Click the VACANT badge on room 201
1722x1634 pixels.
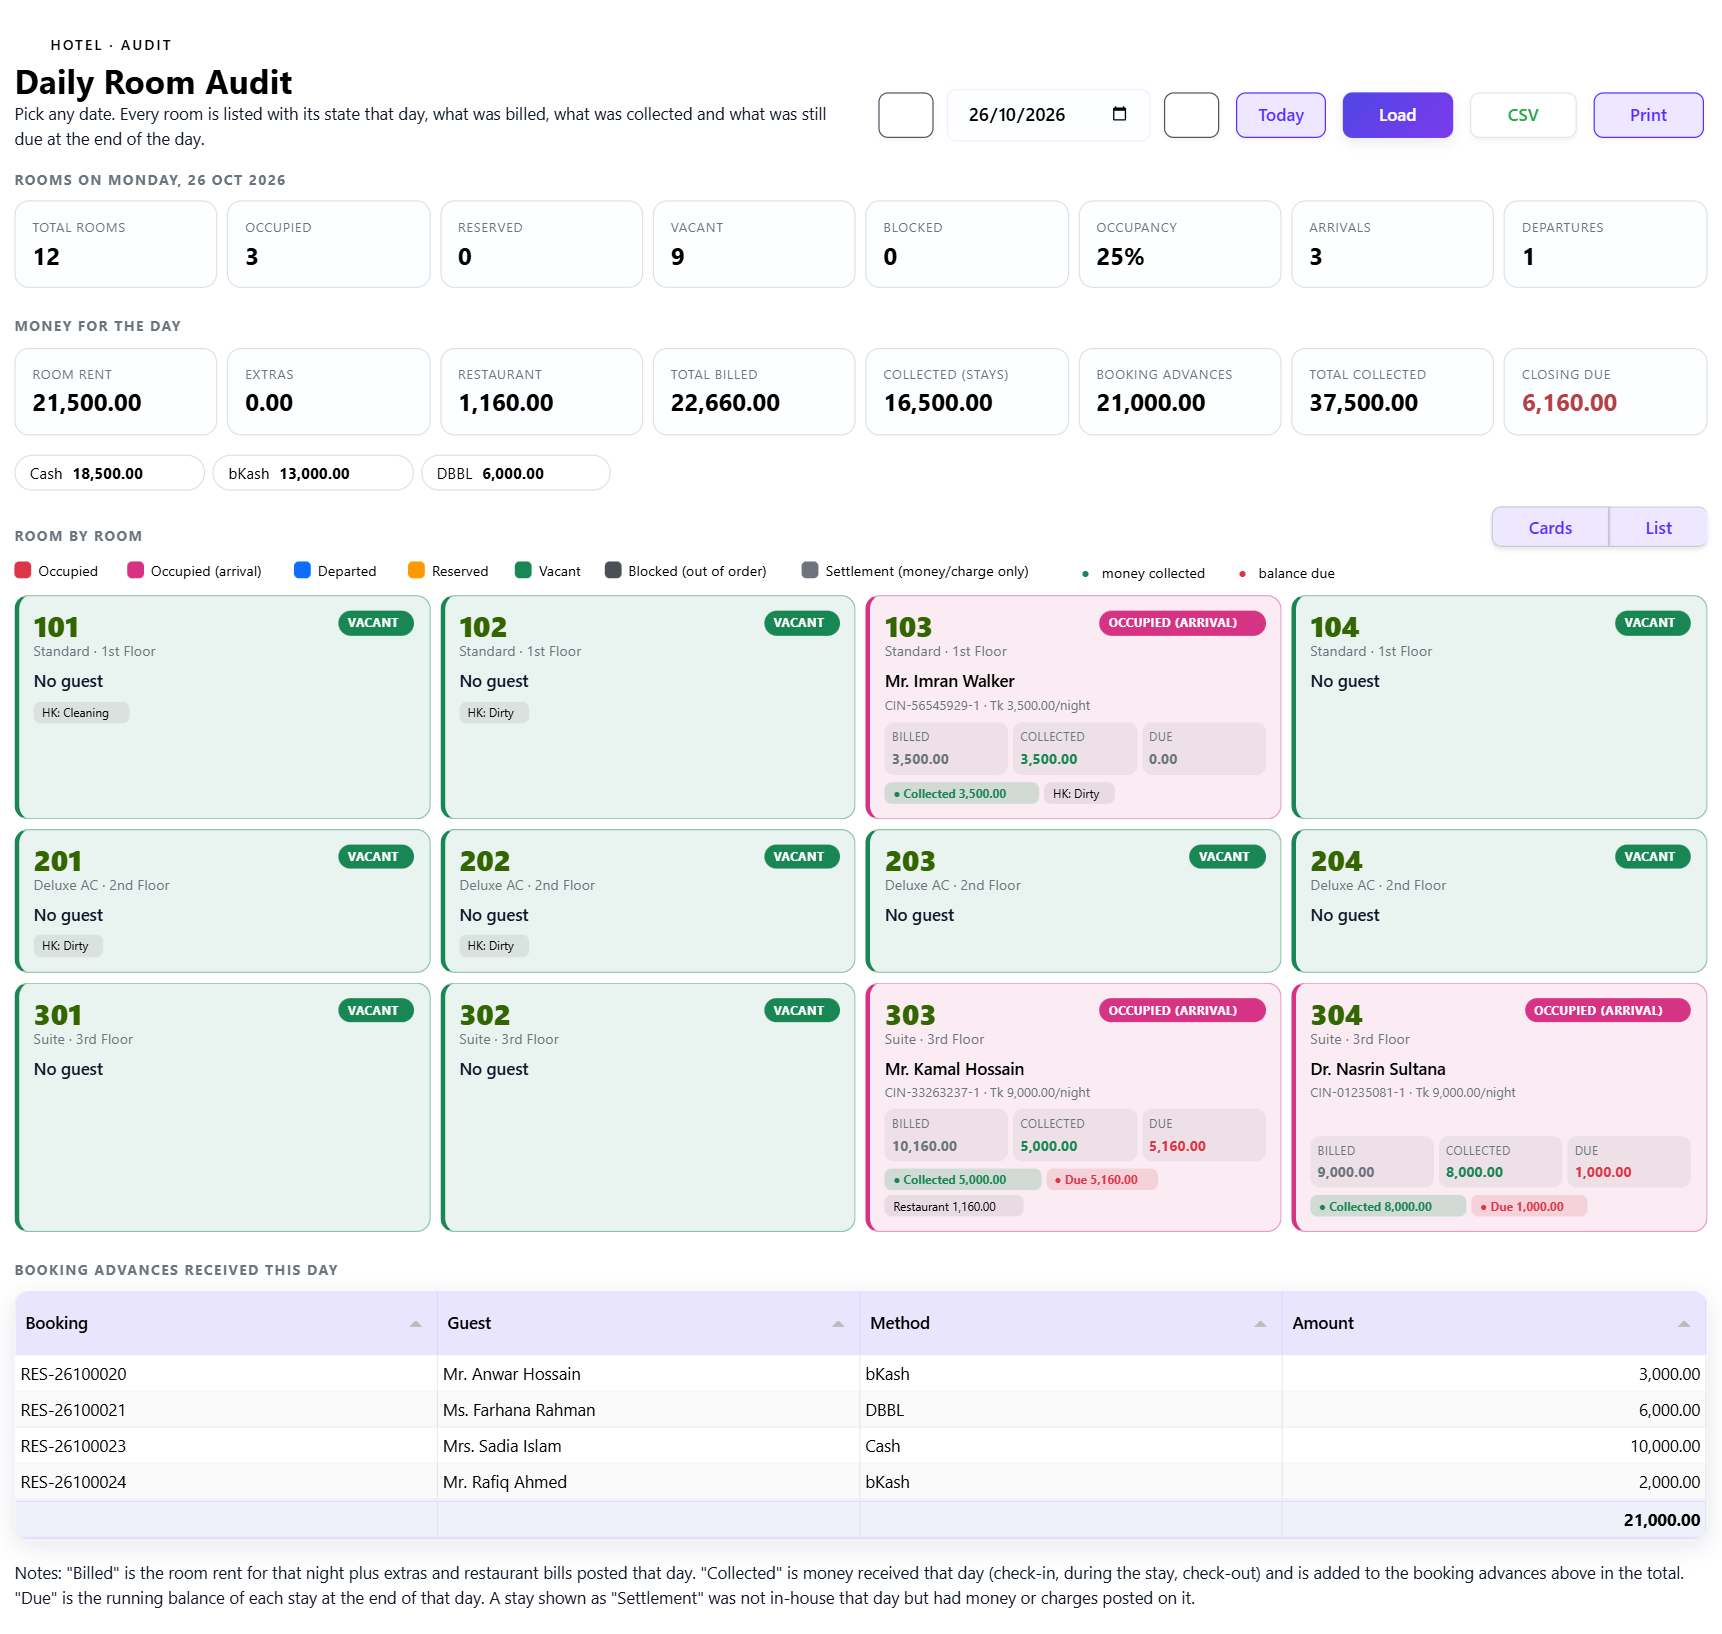[x=375, y=857]
